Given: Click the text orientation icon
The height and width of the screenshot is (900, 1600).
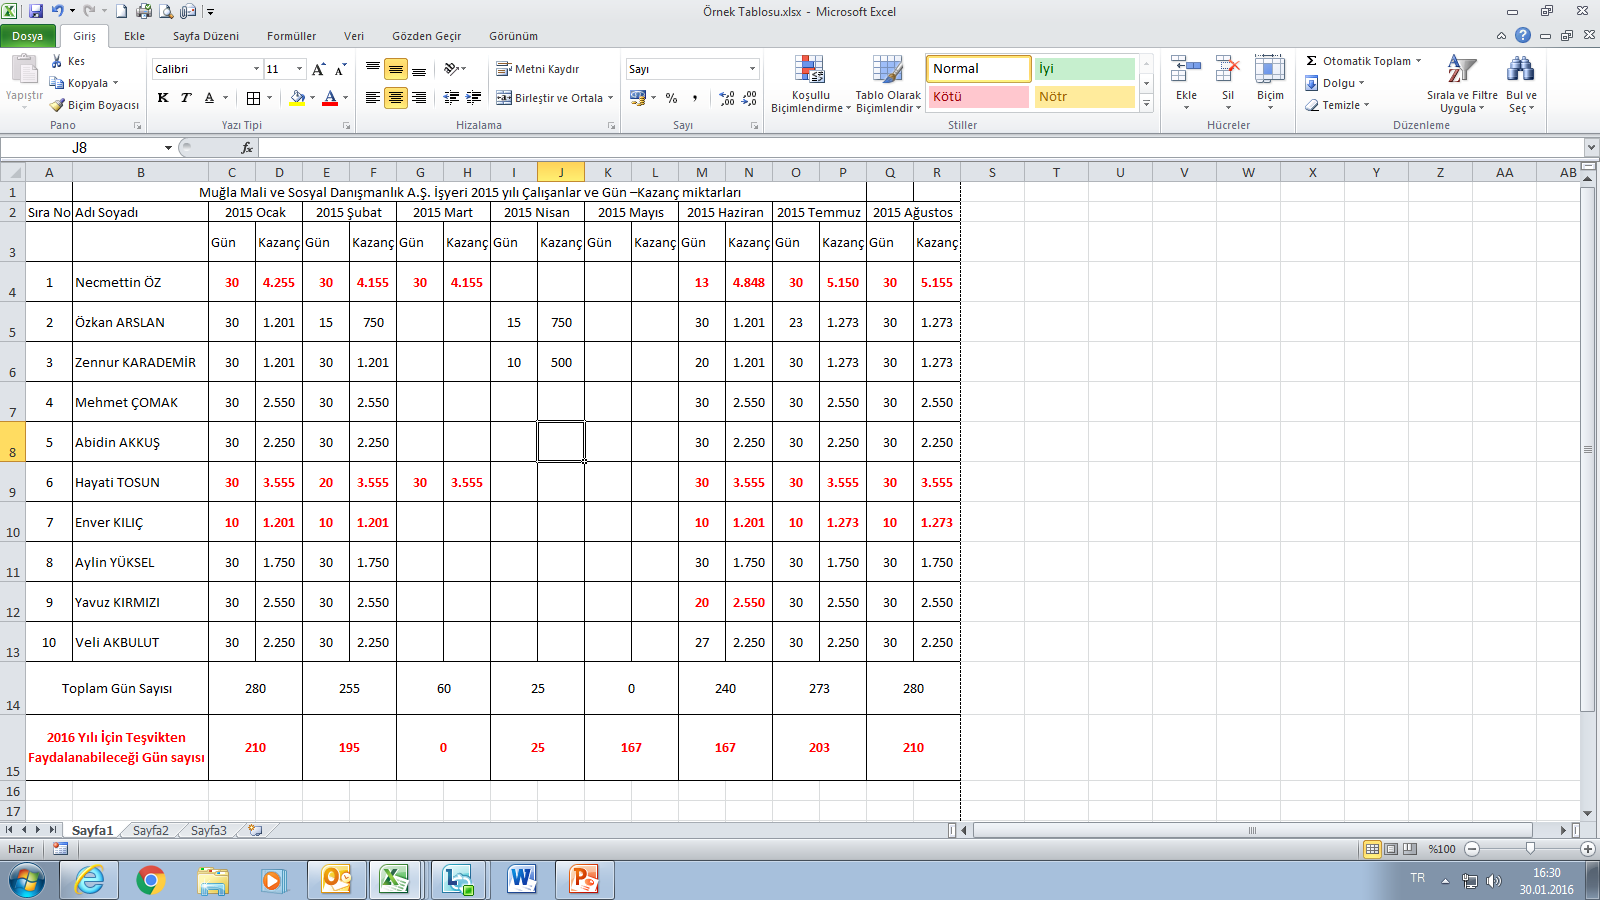Looking at the screenshot, I should [452, 69].
